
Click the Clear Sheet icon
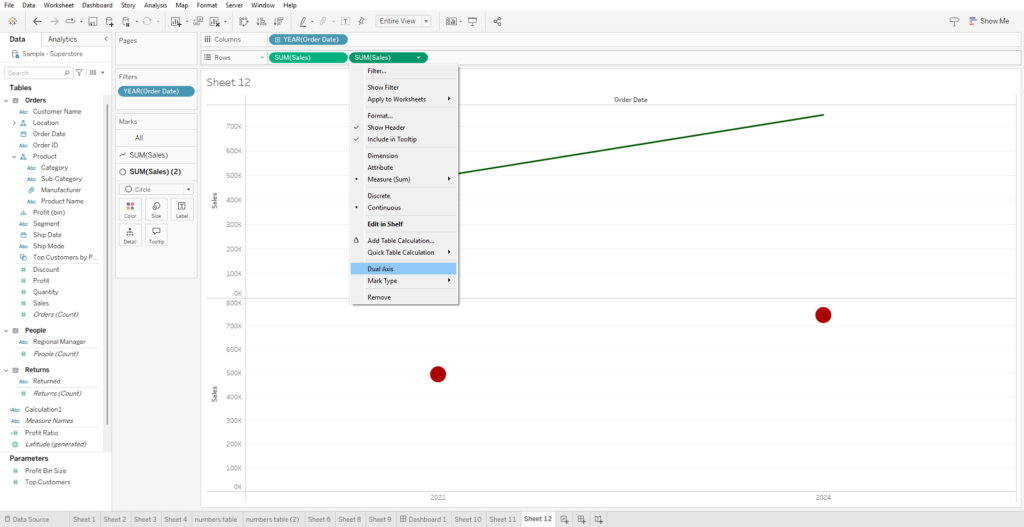(x=214, y=21)
